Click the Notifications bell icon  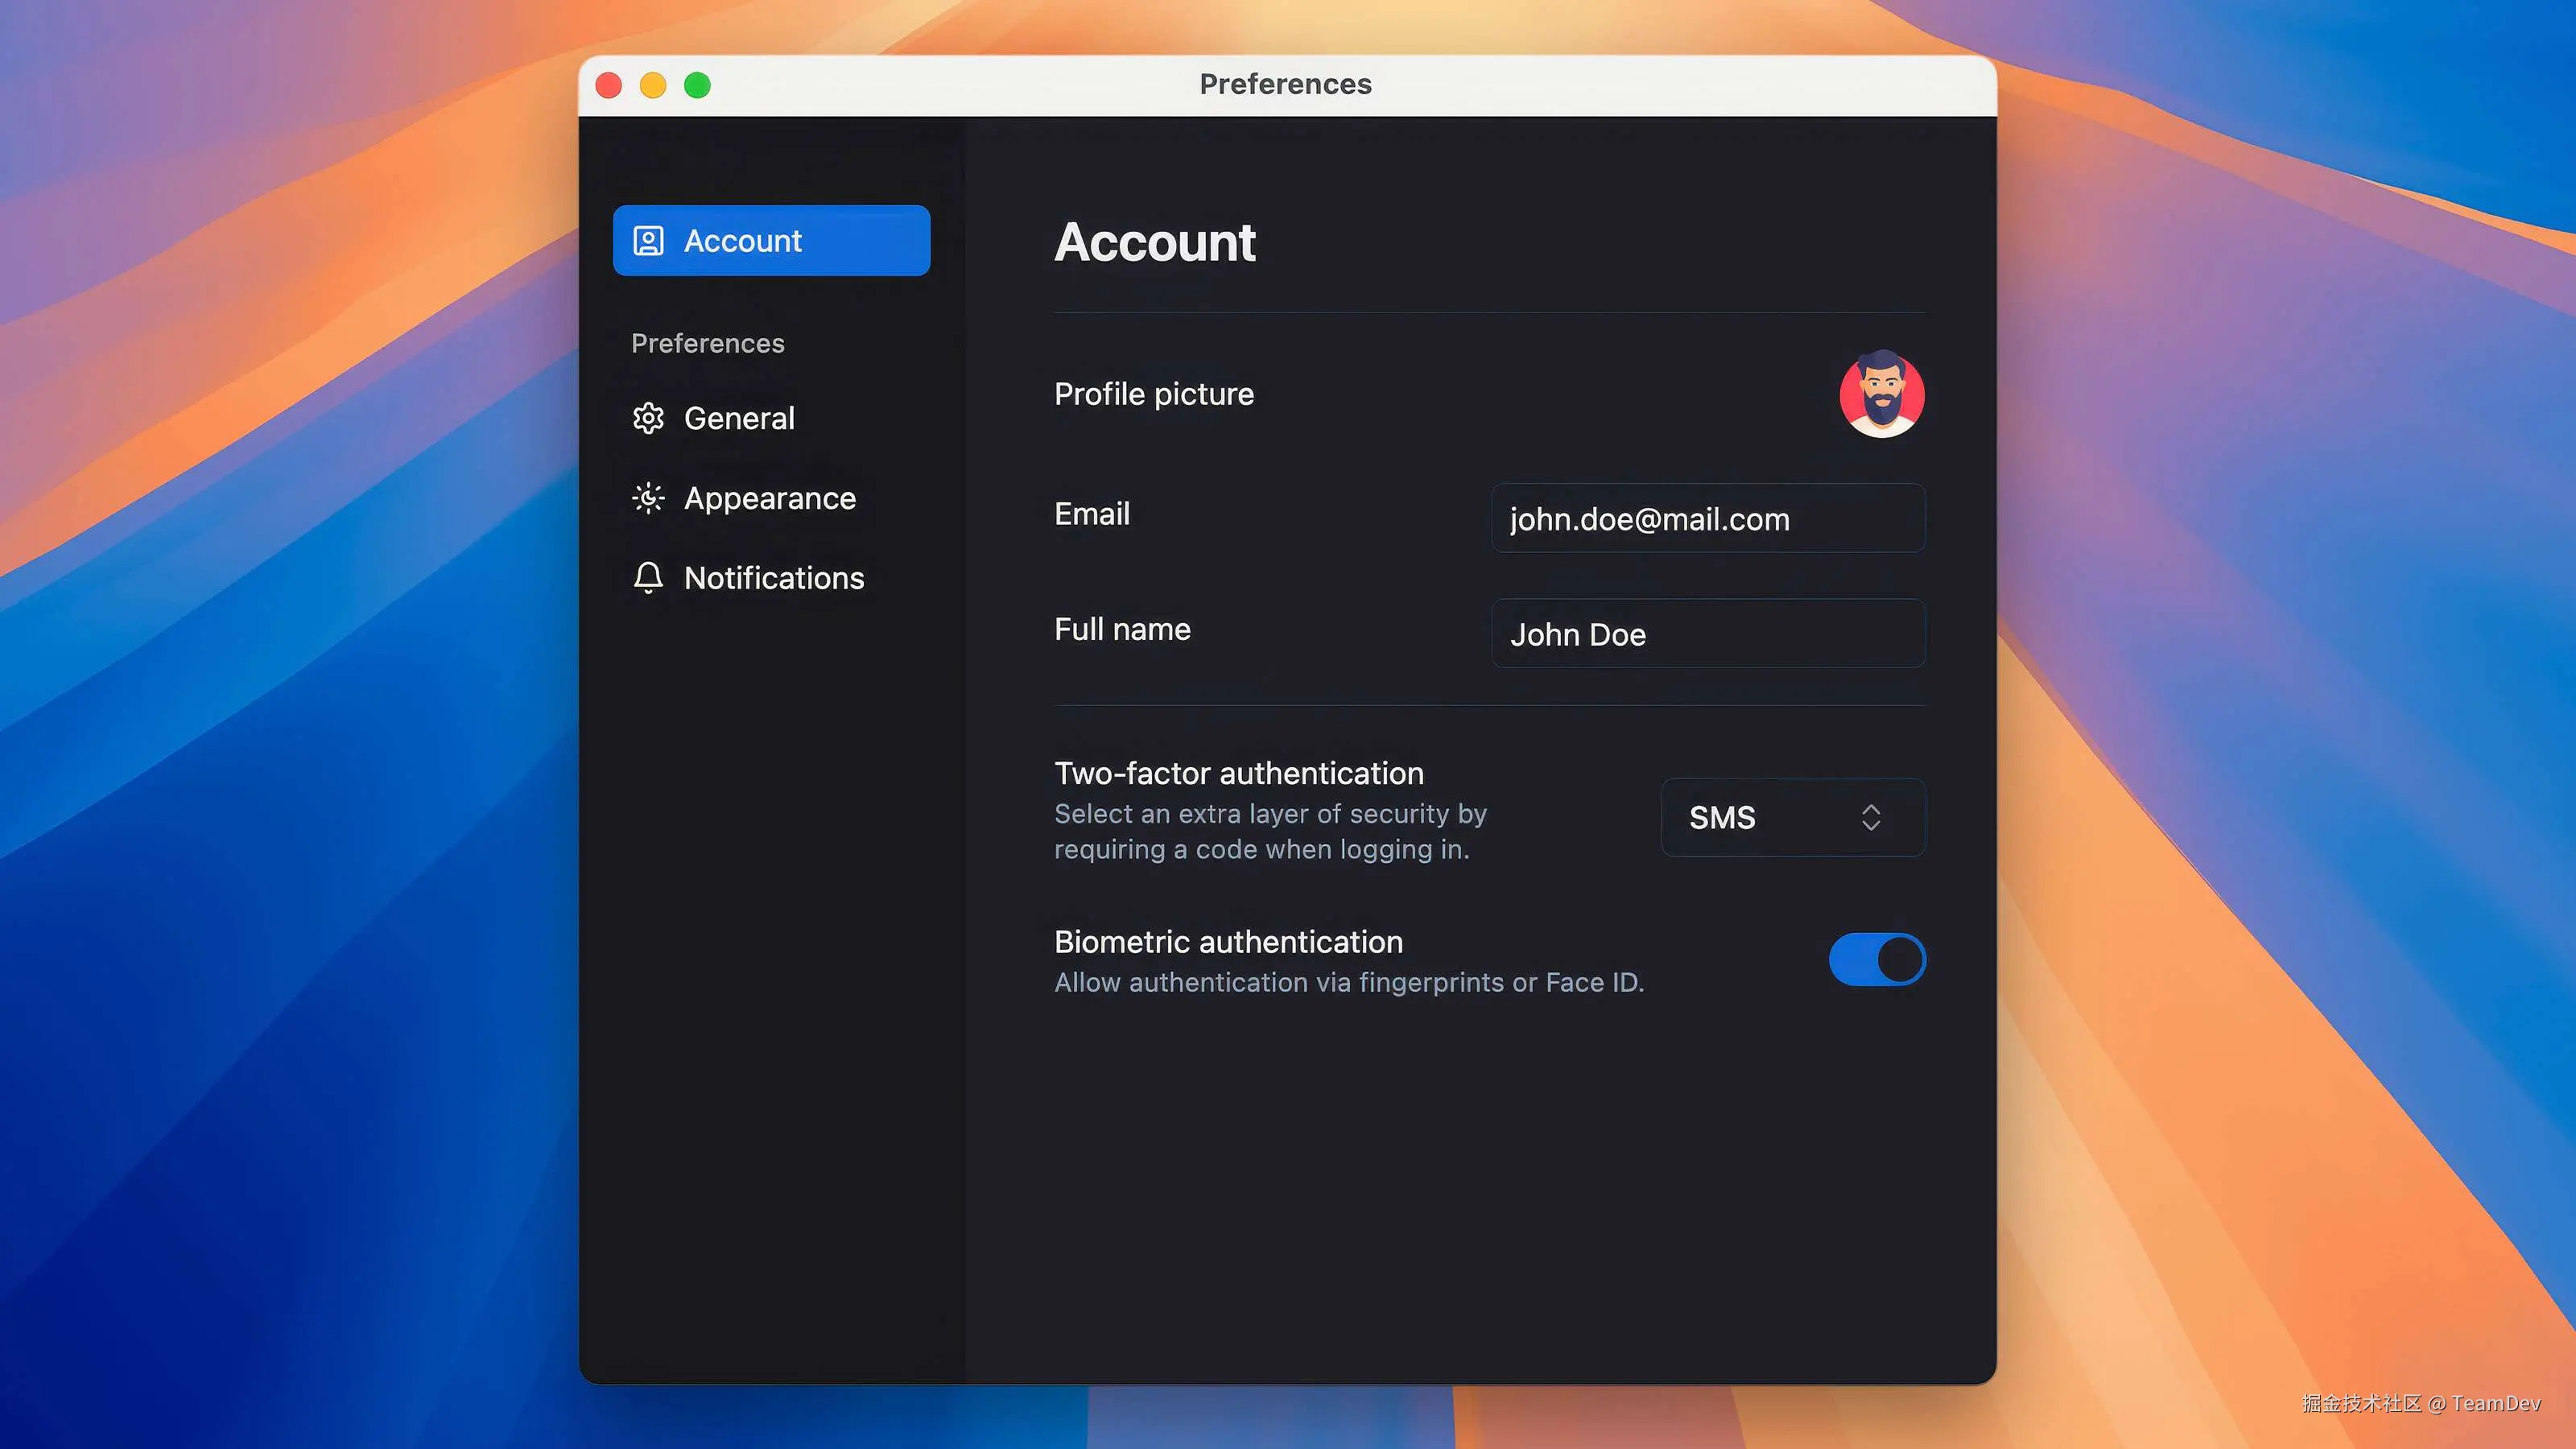coord(648,577)
